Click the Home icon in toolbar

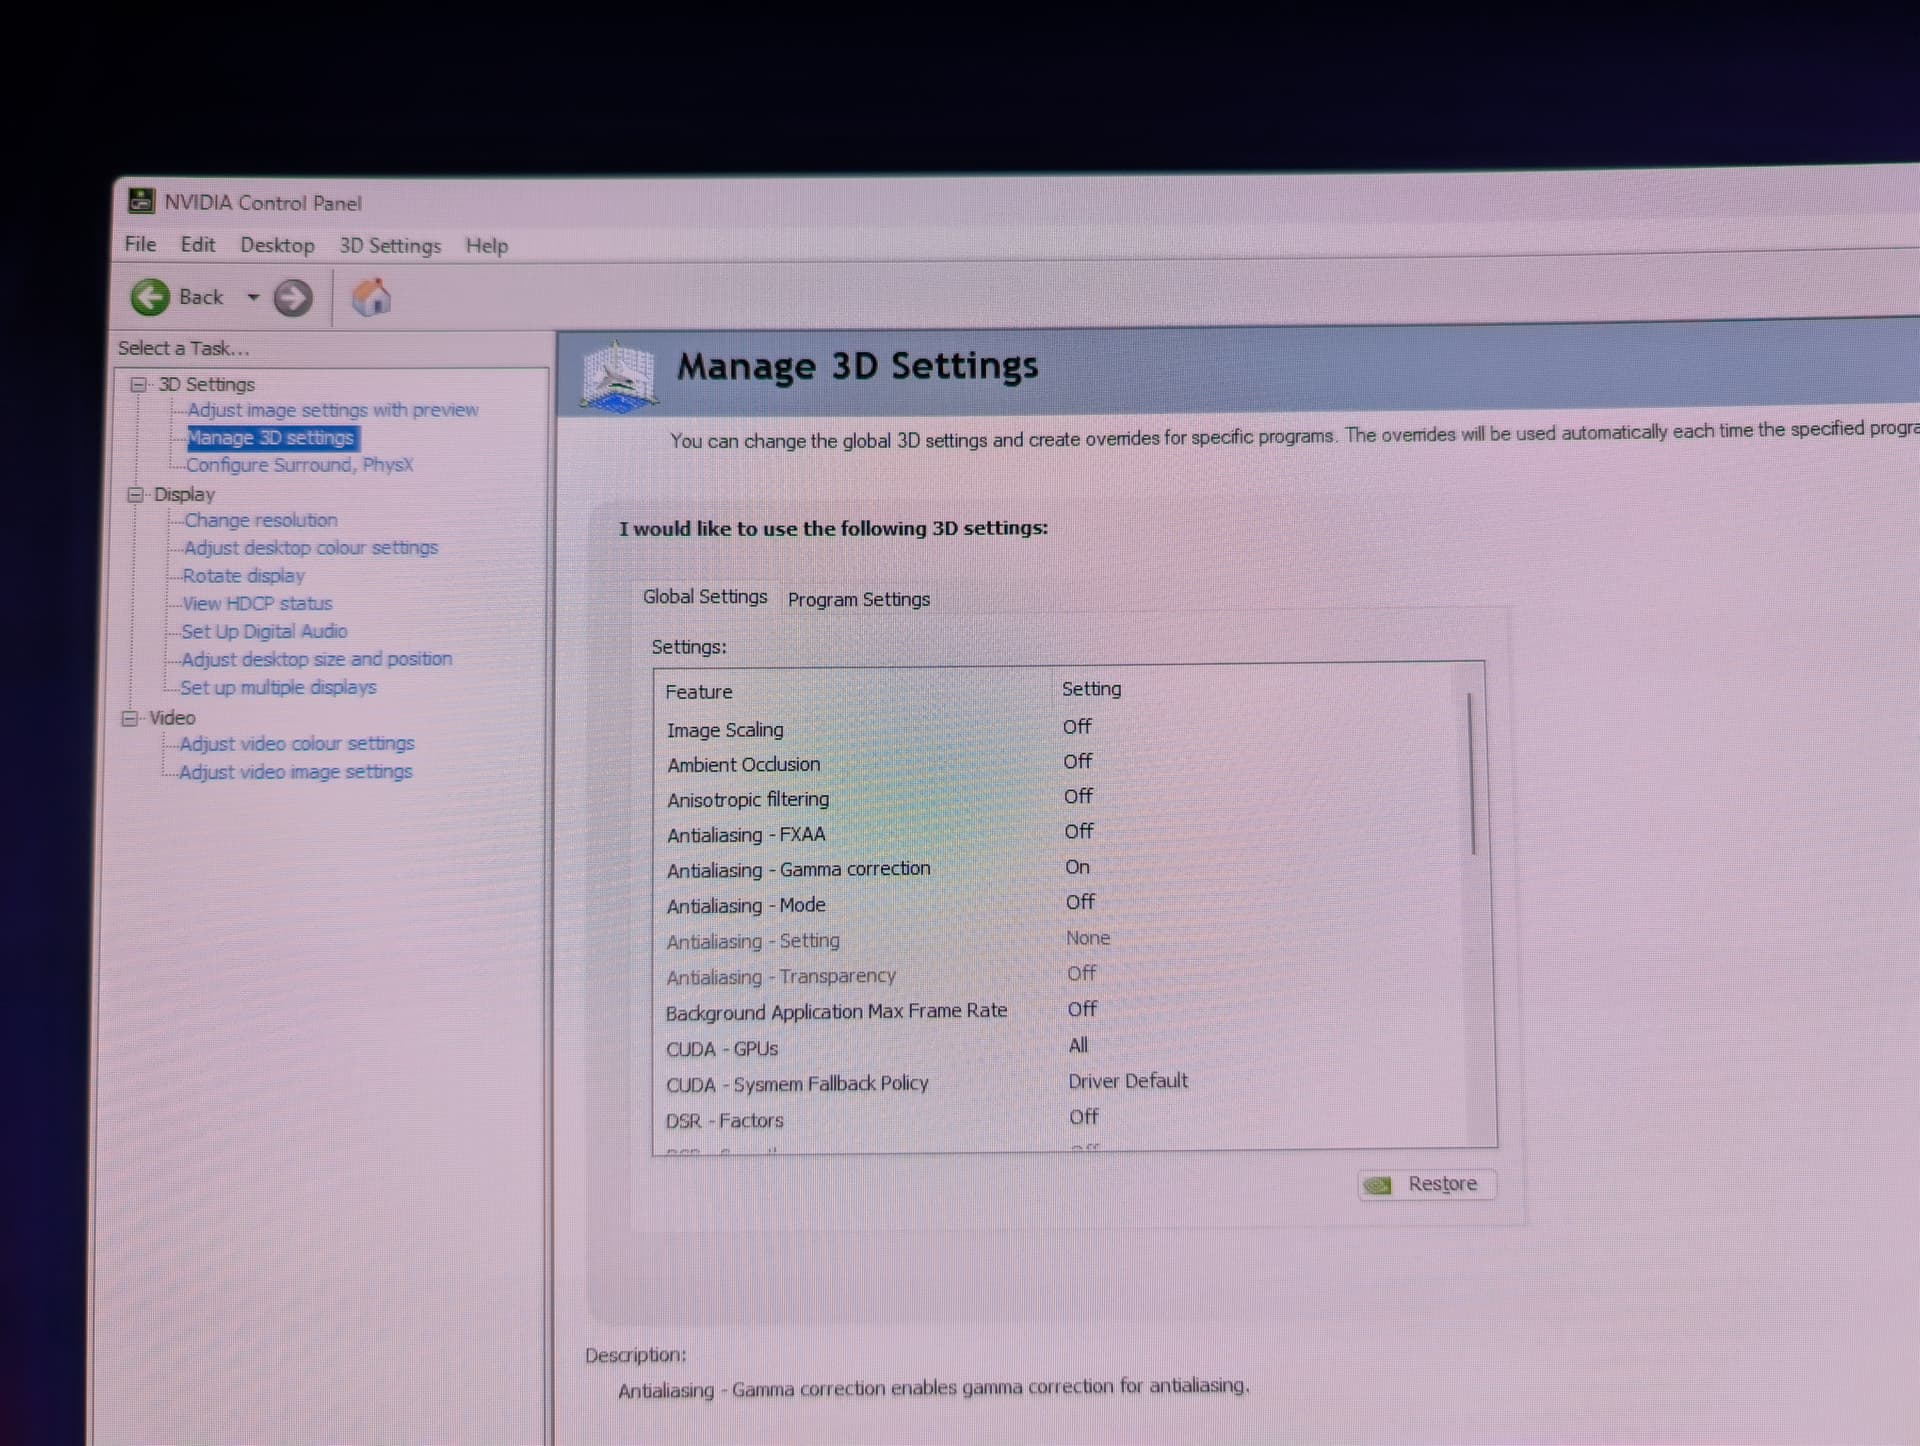tap(371, 298)
